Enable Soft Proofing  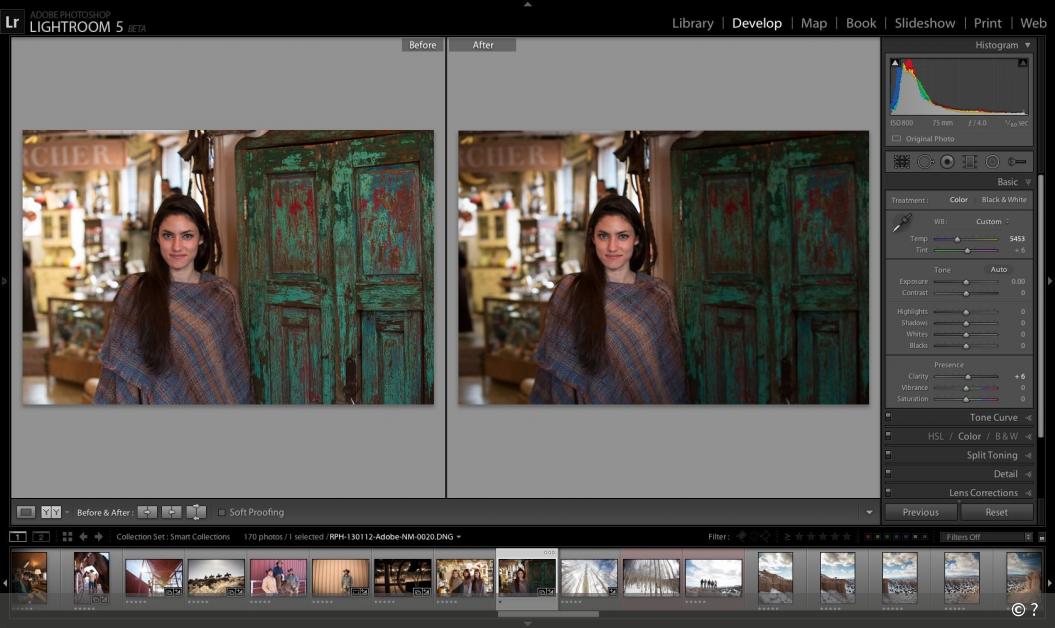pos(222,511)
